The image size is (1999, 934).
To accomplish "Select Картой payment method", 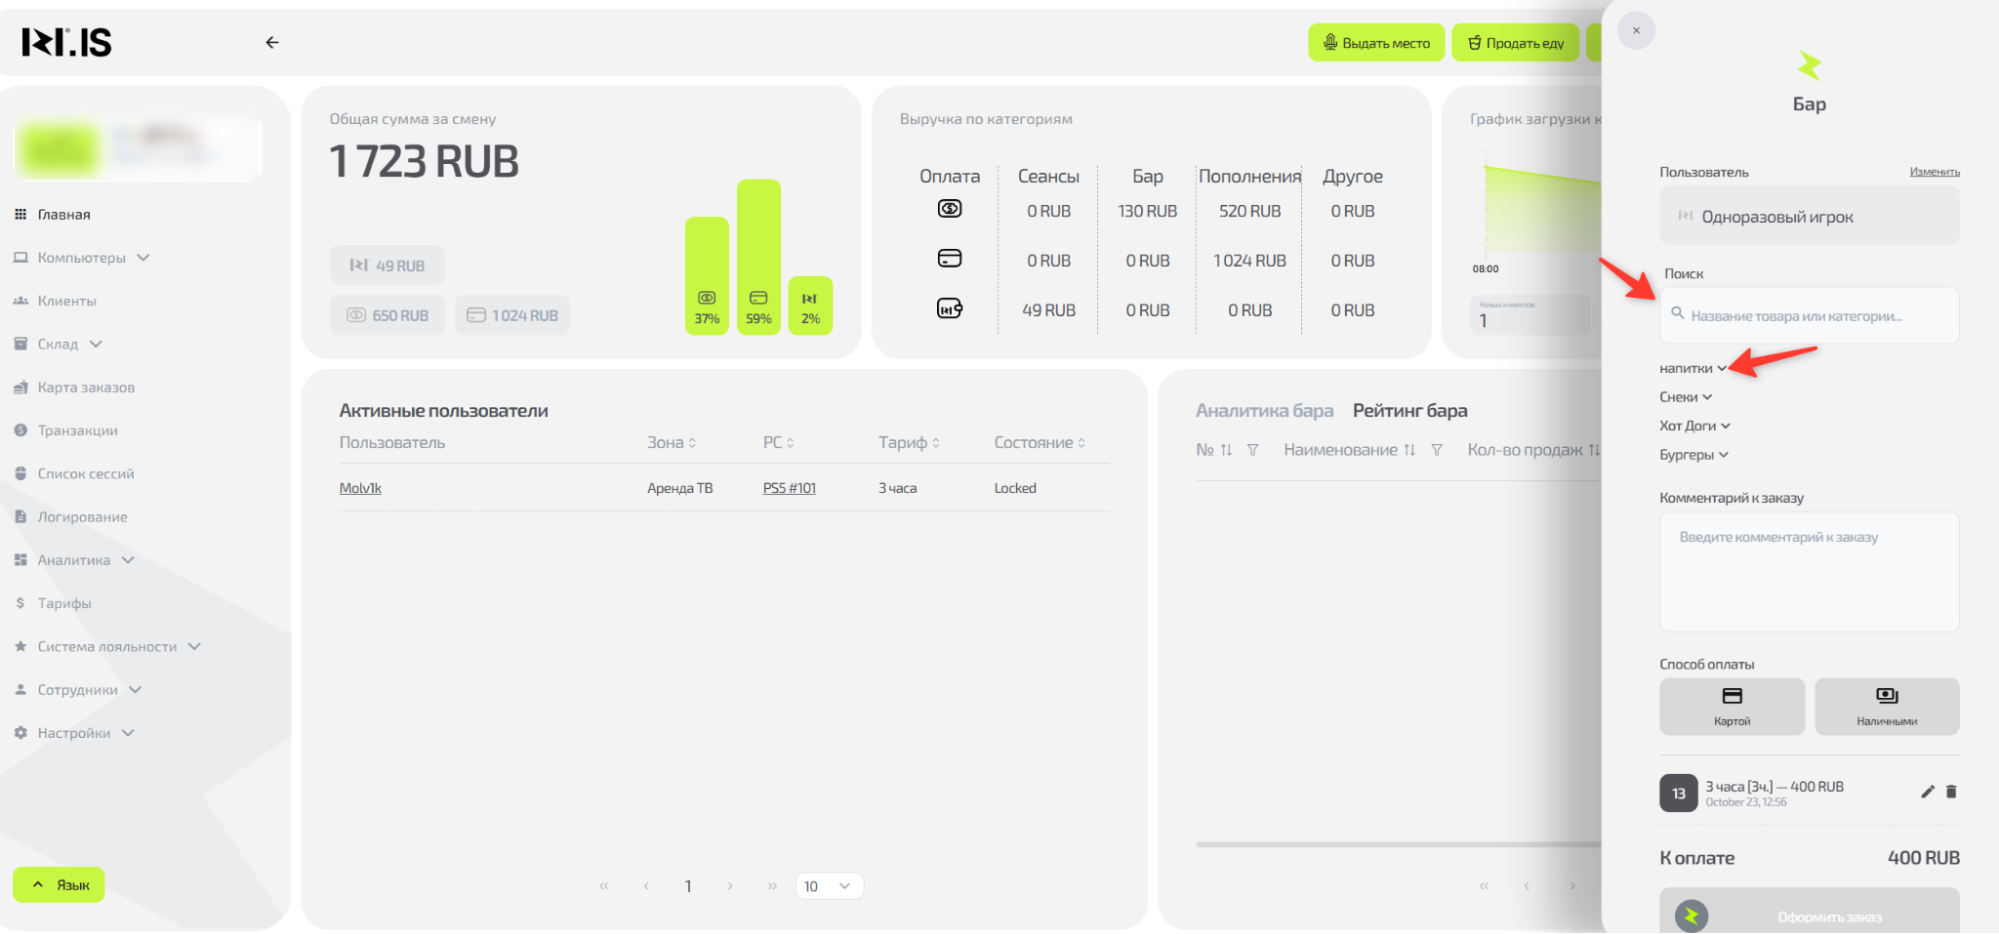I will [1731, 706].
